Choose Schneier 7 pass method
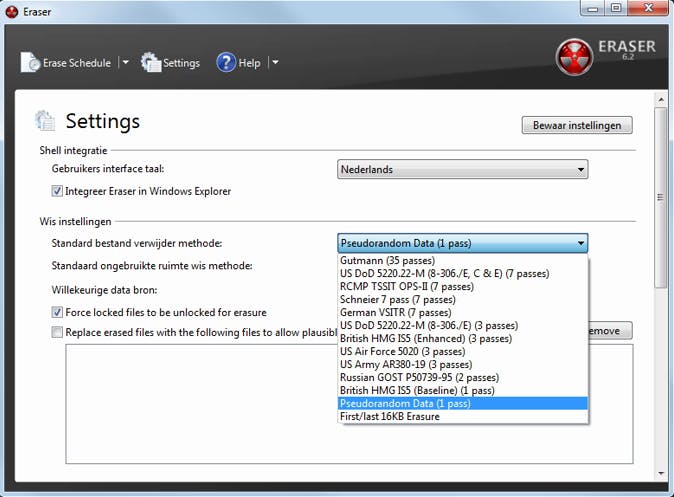This screenshot has width=674, height=497. (463, 299)
